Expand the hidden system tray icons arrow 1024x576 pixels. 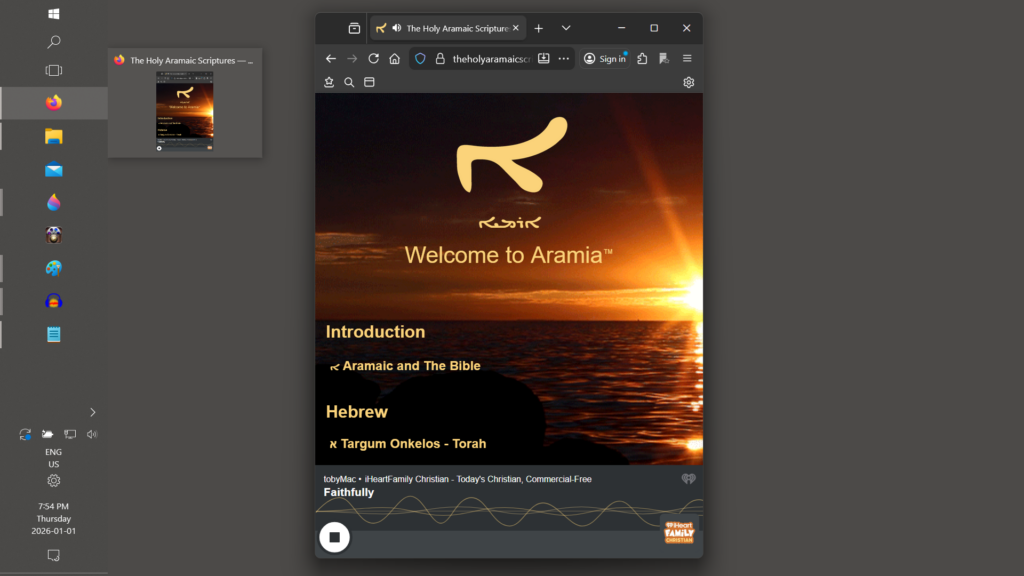[x=93, y=412]
